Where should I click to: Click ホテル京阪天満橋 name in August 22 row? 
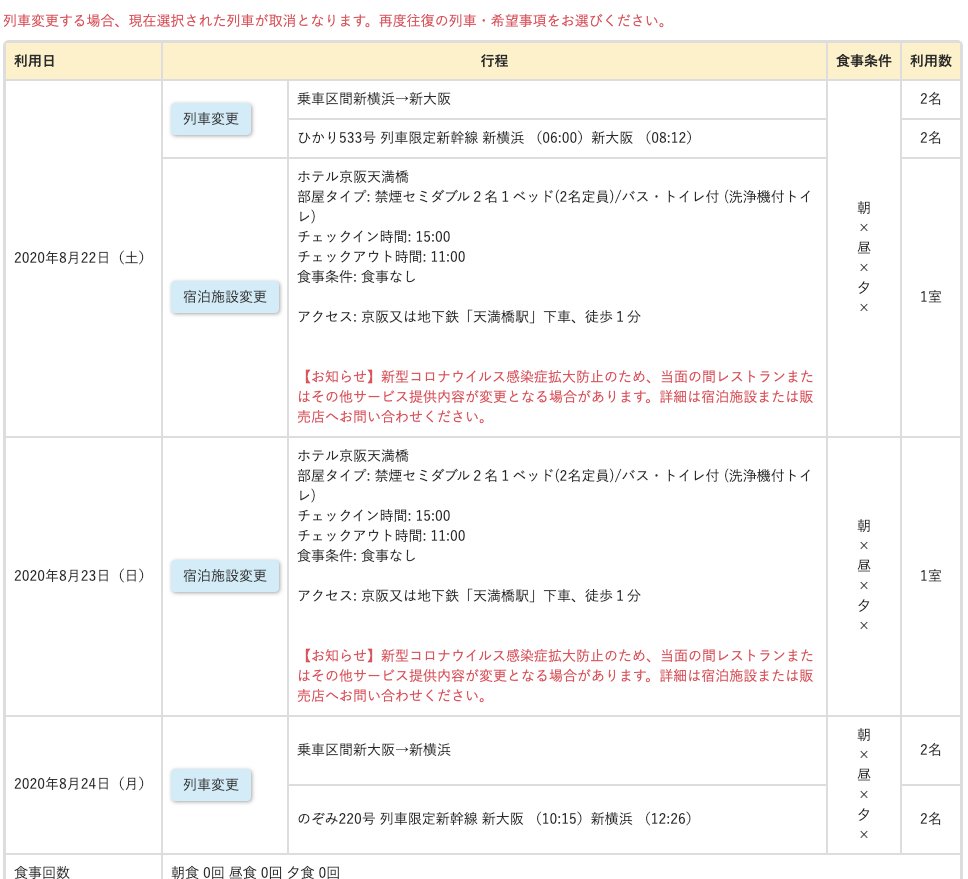coord(353,177)
